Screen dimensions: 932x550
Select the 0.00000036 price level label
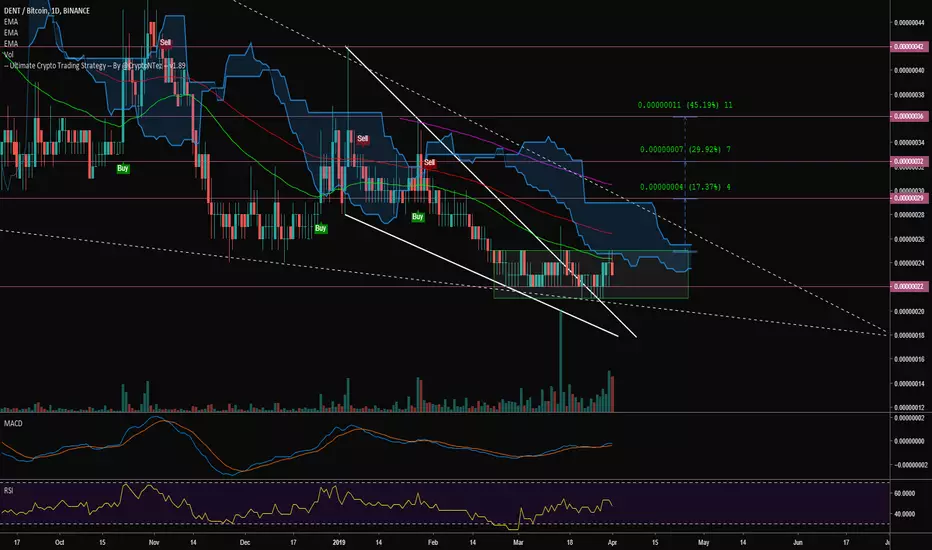[x=908, y=117]
